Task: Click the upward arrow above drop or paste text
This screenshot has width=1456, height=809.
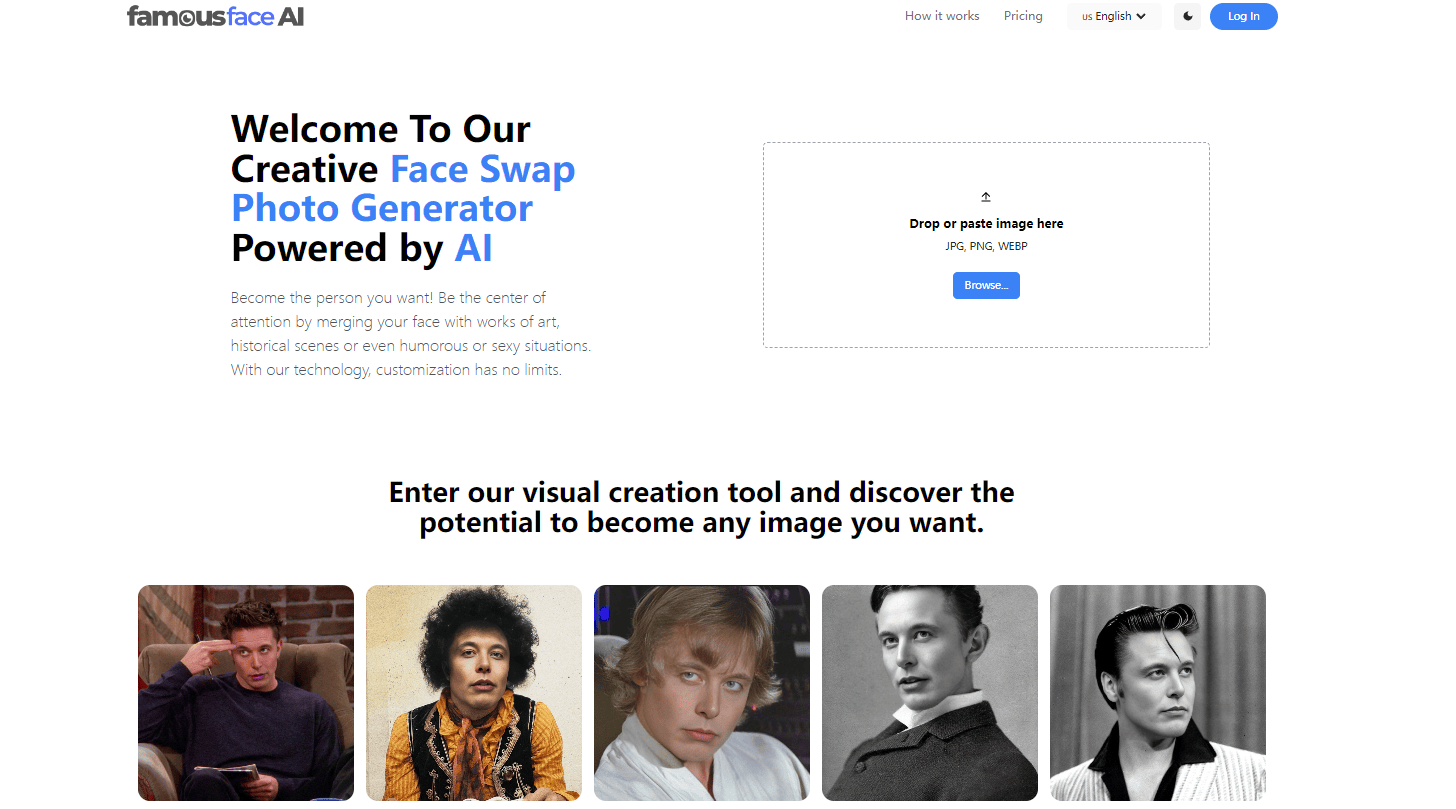Action: 985,197
